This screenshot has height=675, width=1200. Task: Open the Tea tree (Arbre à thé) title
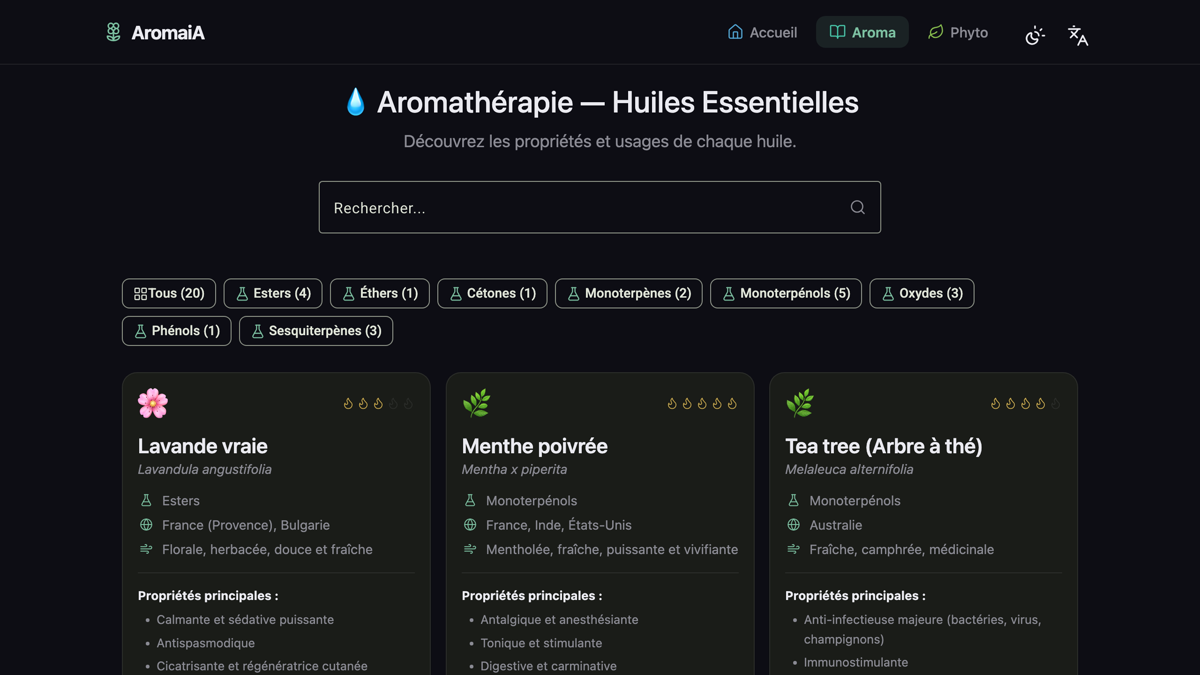[884, 446]
